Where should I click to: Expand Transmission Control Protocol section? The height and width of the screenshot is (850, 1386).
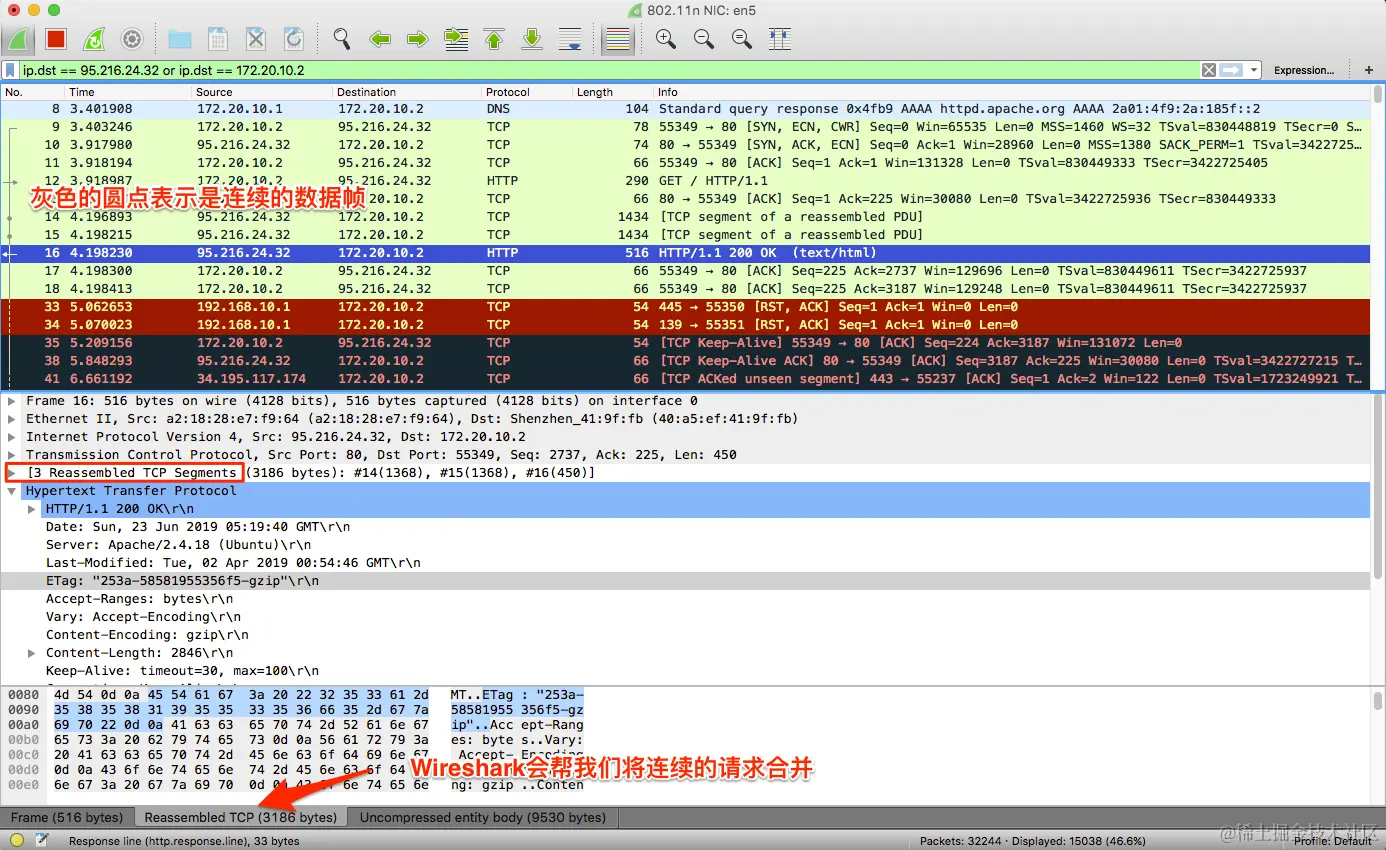[12, 455]
